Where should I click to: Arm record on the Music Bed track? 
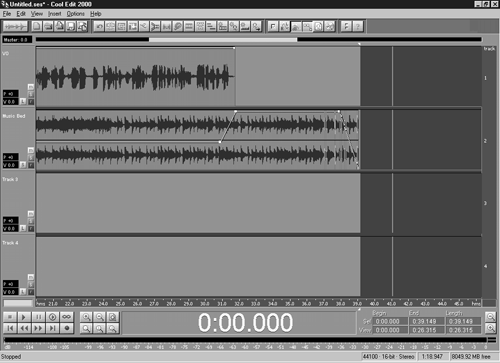point(31,165)
